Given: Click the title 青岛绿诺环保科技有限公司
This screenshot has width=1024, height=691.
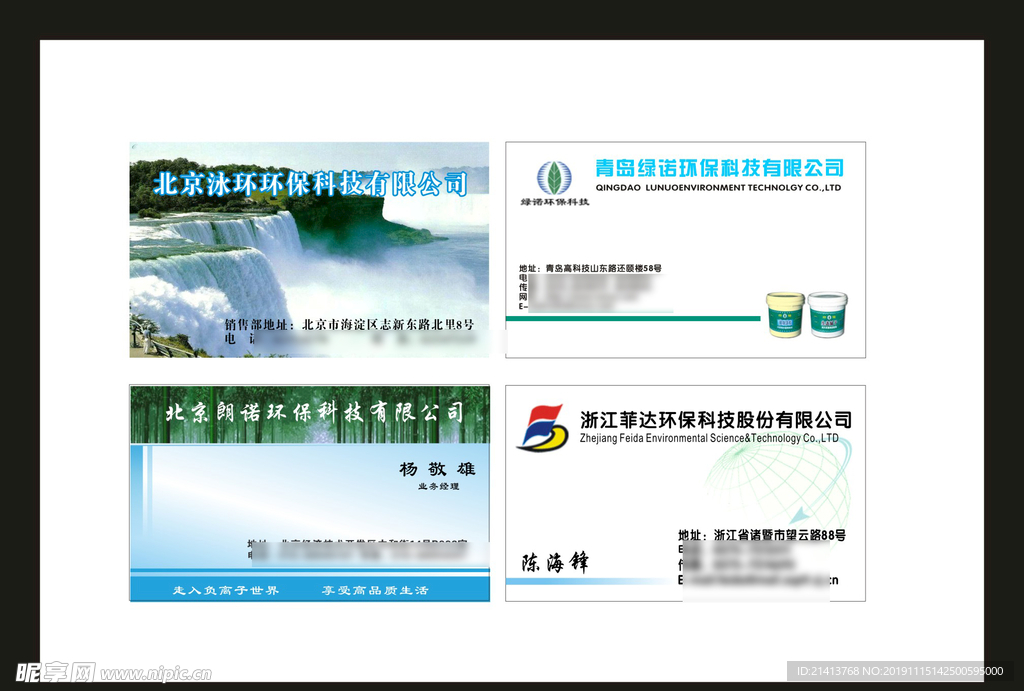Looking at the screenshot, I should click(x=719, y=168).
